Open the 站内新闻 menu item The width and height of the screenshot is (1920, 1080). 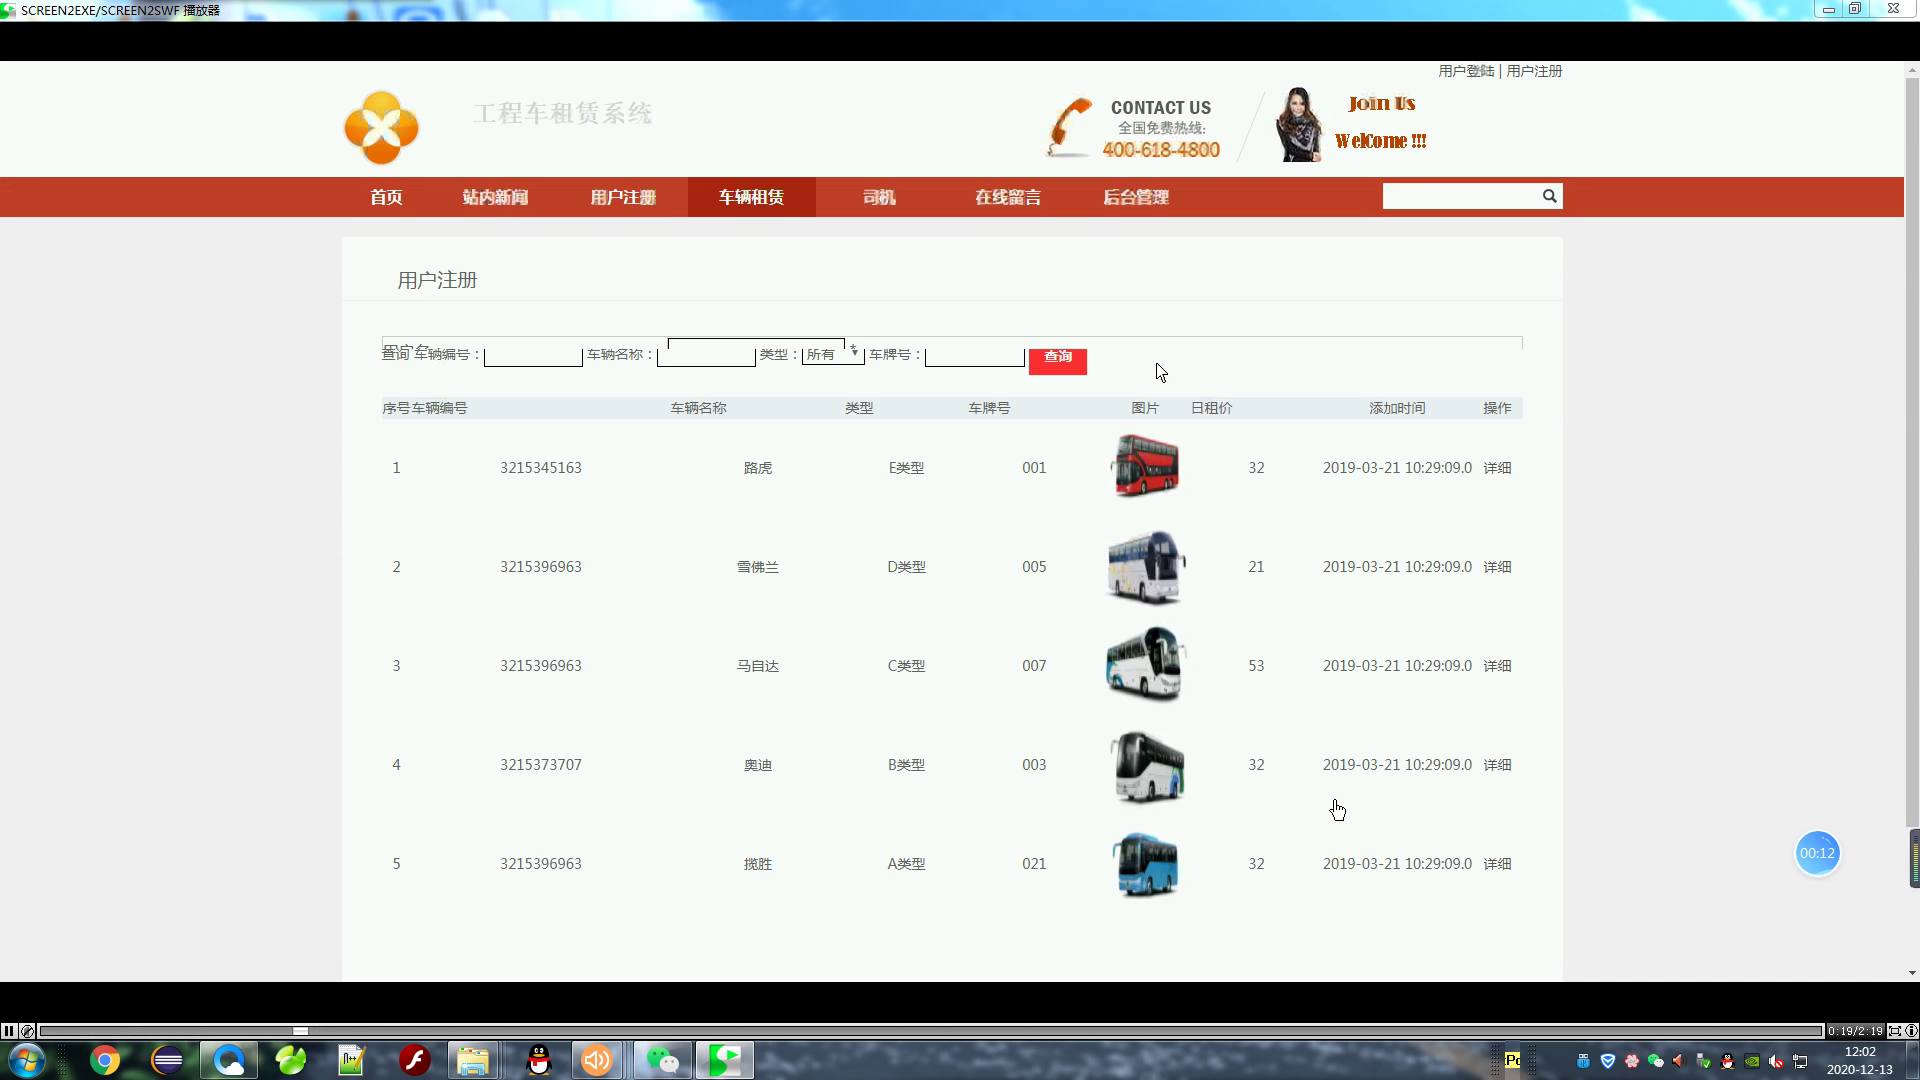(495, 197)
